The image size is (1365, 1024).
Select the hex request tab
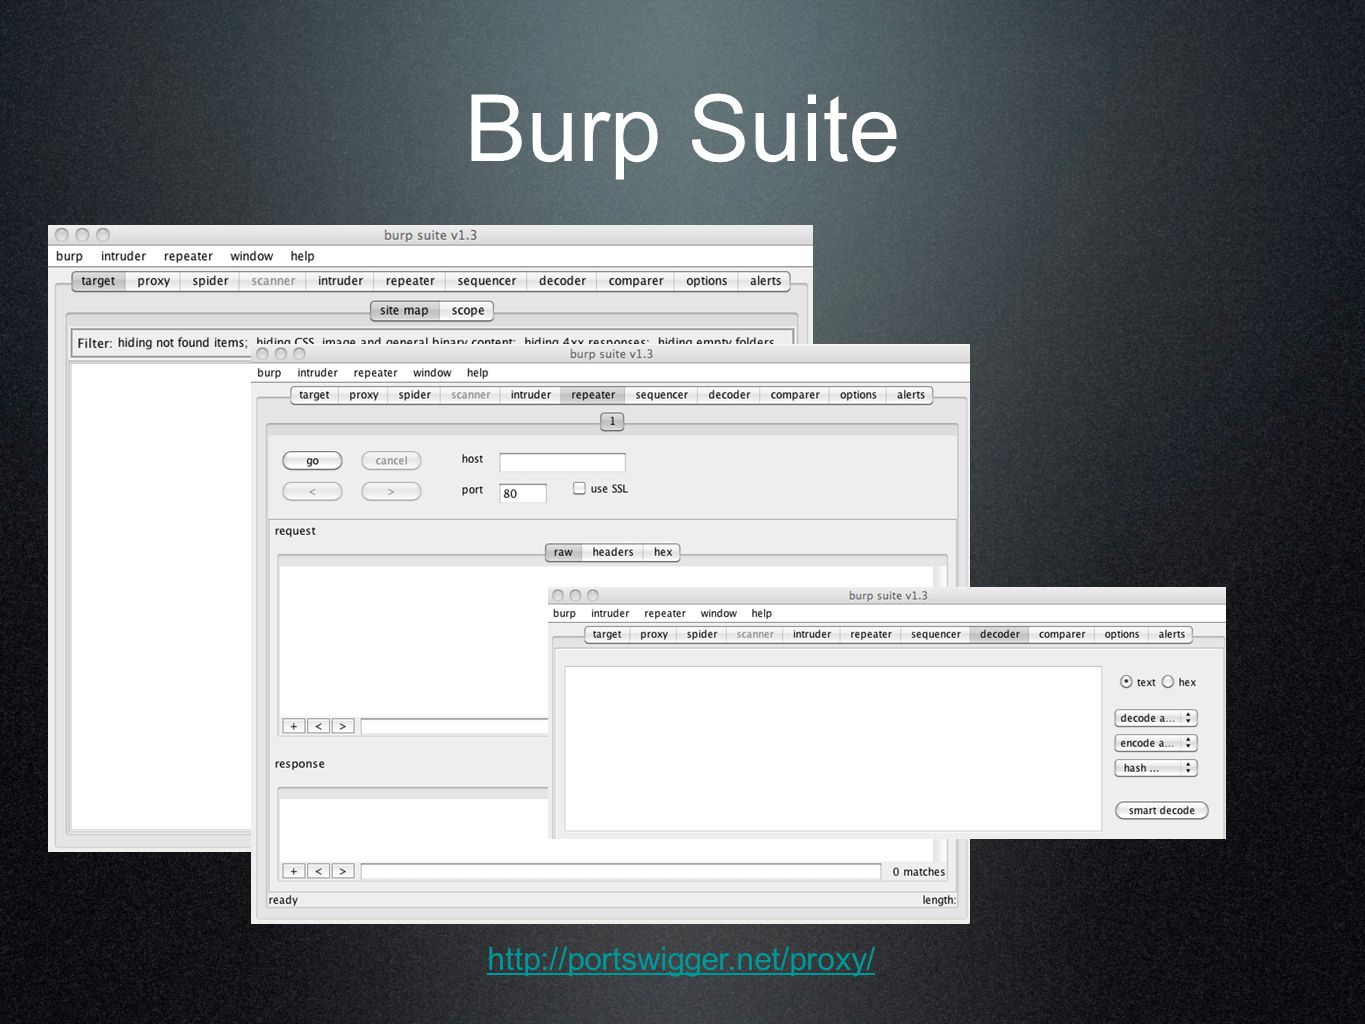click(x=663, y=552)
